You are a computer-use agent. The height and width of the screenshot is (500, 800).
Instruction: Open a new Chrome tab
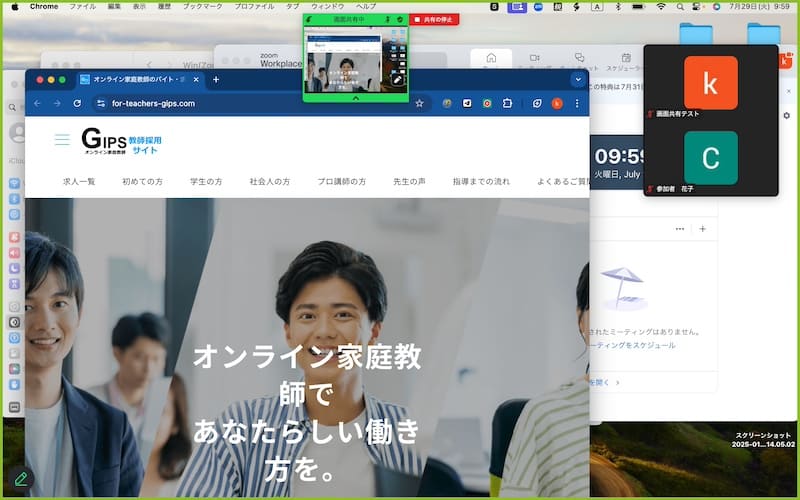pyautogui.click(x=216, y=79)
